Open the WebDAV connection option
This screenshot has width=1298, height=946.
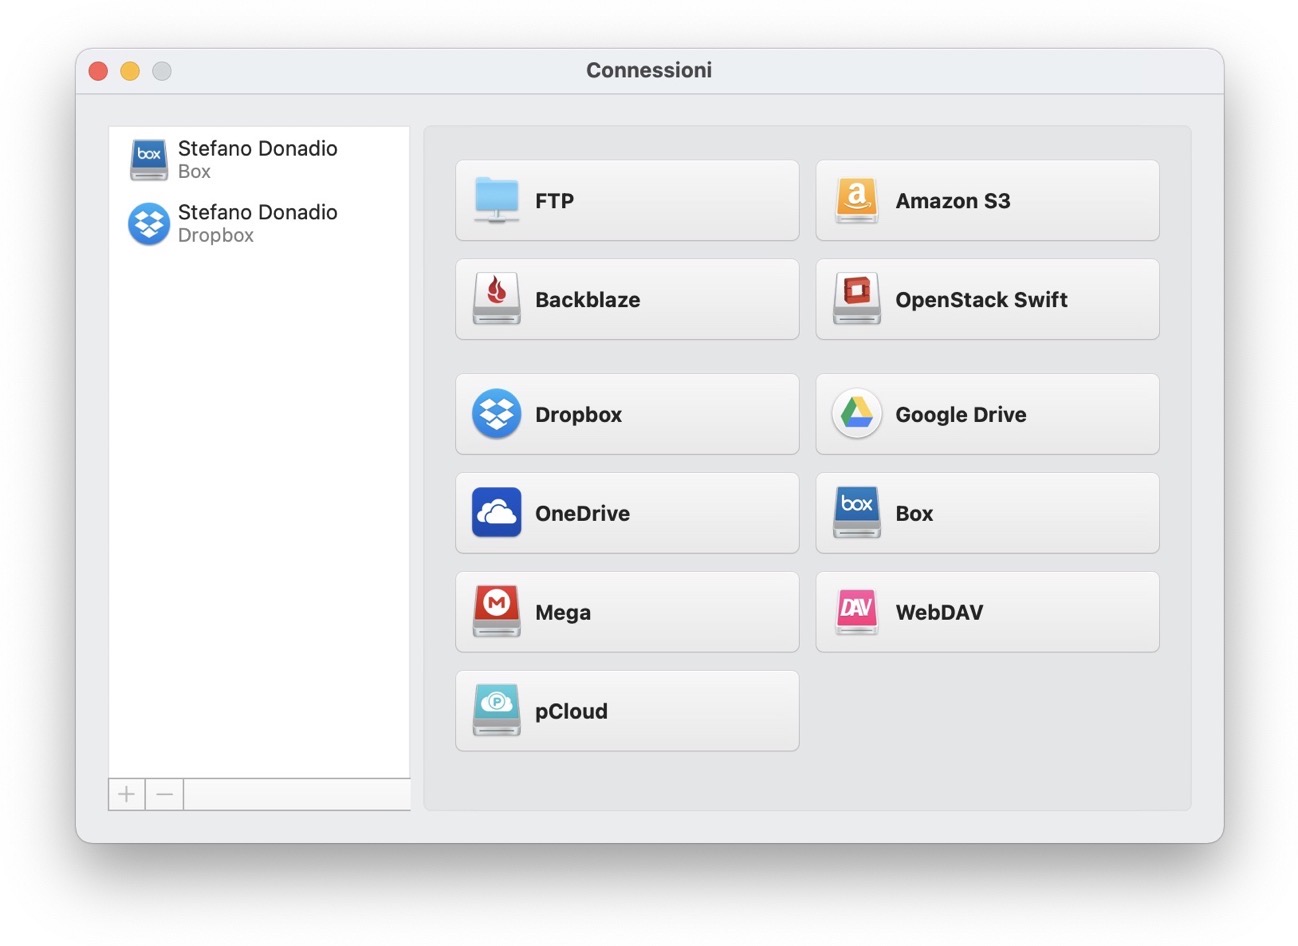point(987,612)
